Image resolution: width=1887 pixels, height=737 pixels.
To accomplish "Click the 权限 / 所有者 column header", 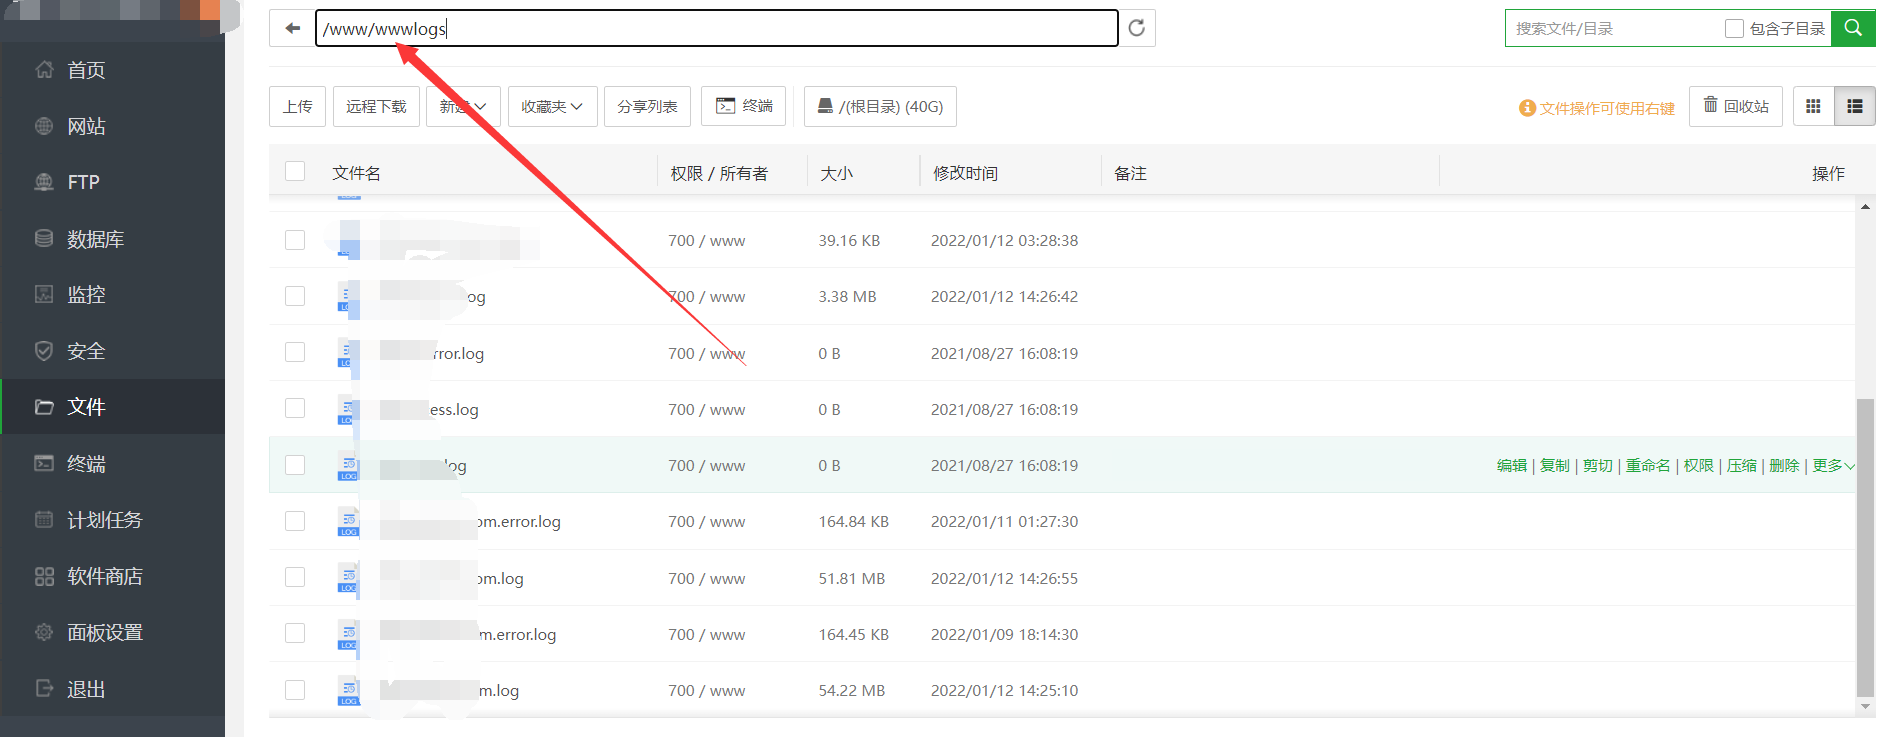I will pos(719,173).
